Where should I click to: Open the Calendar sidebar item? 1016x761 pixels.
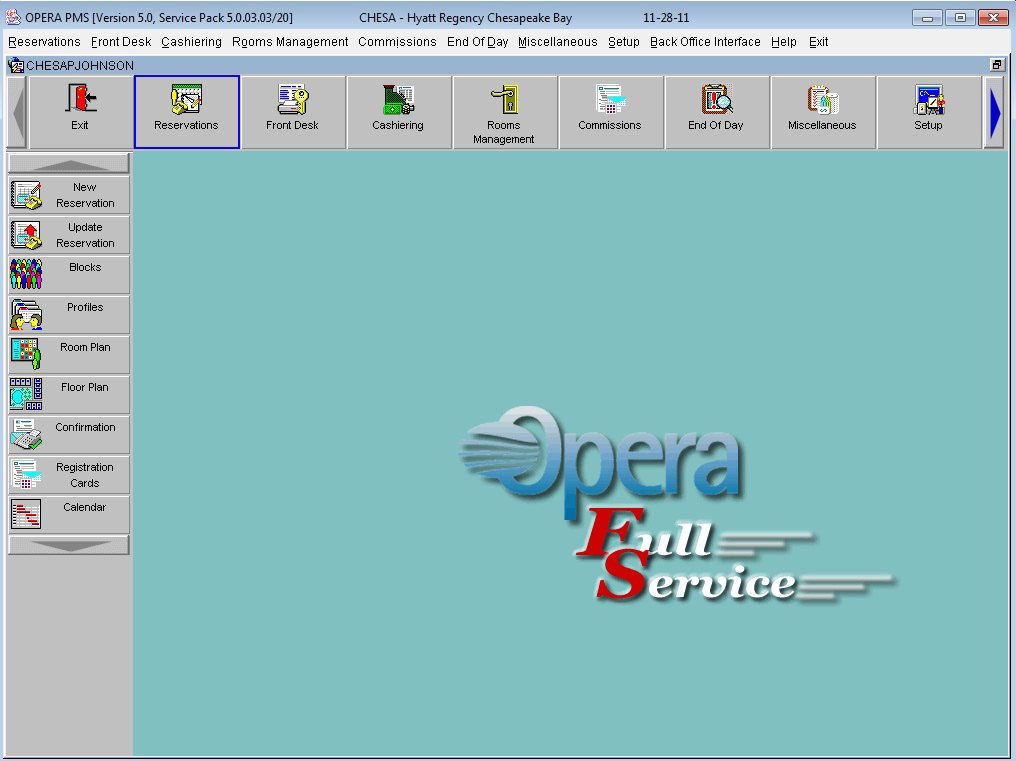69,515
